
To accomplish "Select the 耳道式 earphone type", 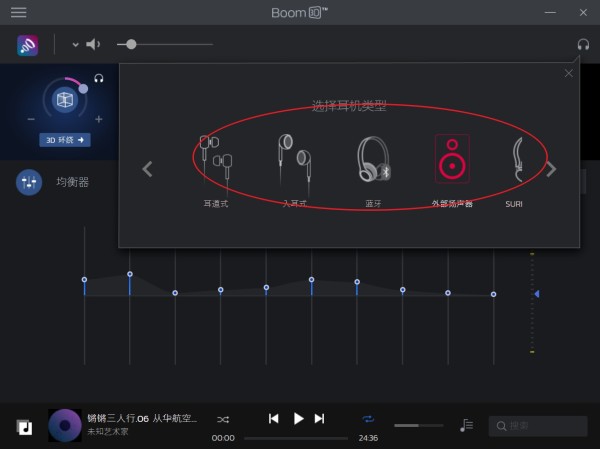I will point(216,170).
